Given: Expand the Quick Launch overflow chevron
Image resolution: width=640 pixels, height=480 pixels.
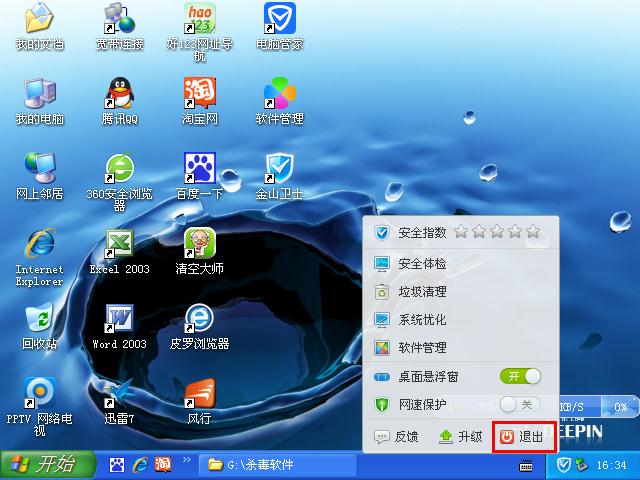Looking at the screenshot, I should 185,461.
